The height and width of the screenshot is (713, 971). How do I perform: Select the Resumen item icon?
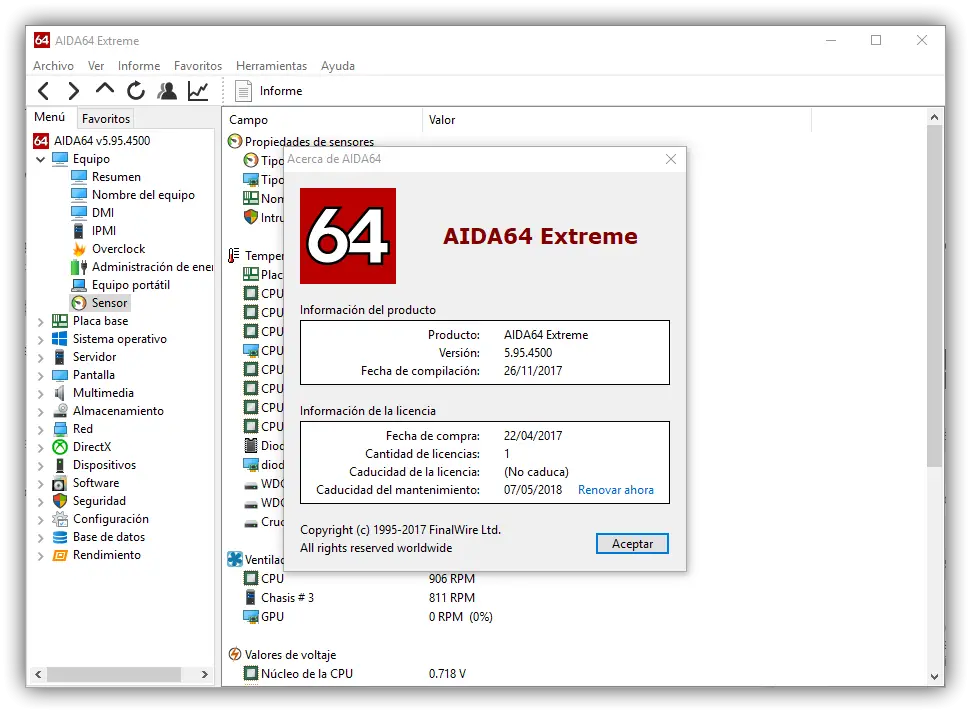tap(79, 177)
